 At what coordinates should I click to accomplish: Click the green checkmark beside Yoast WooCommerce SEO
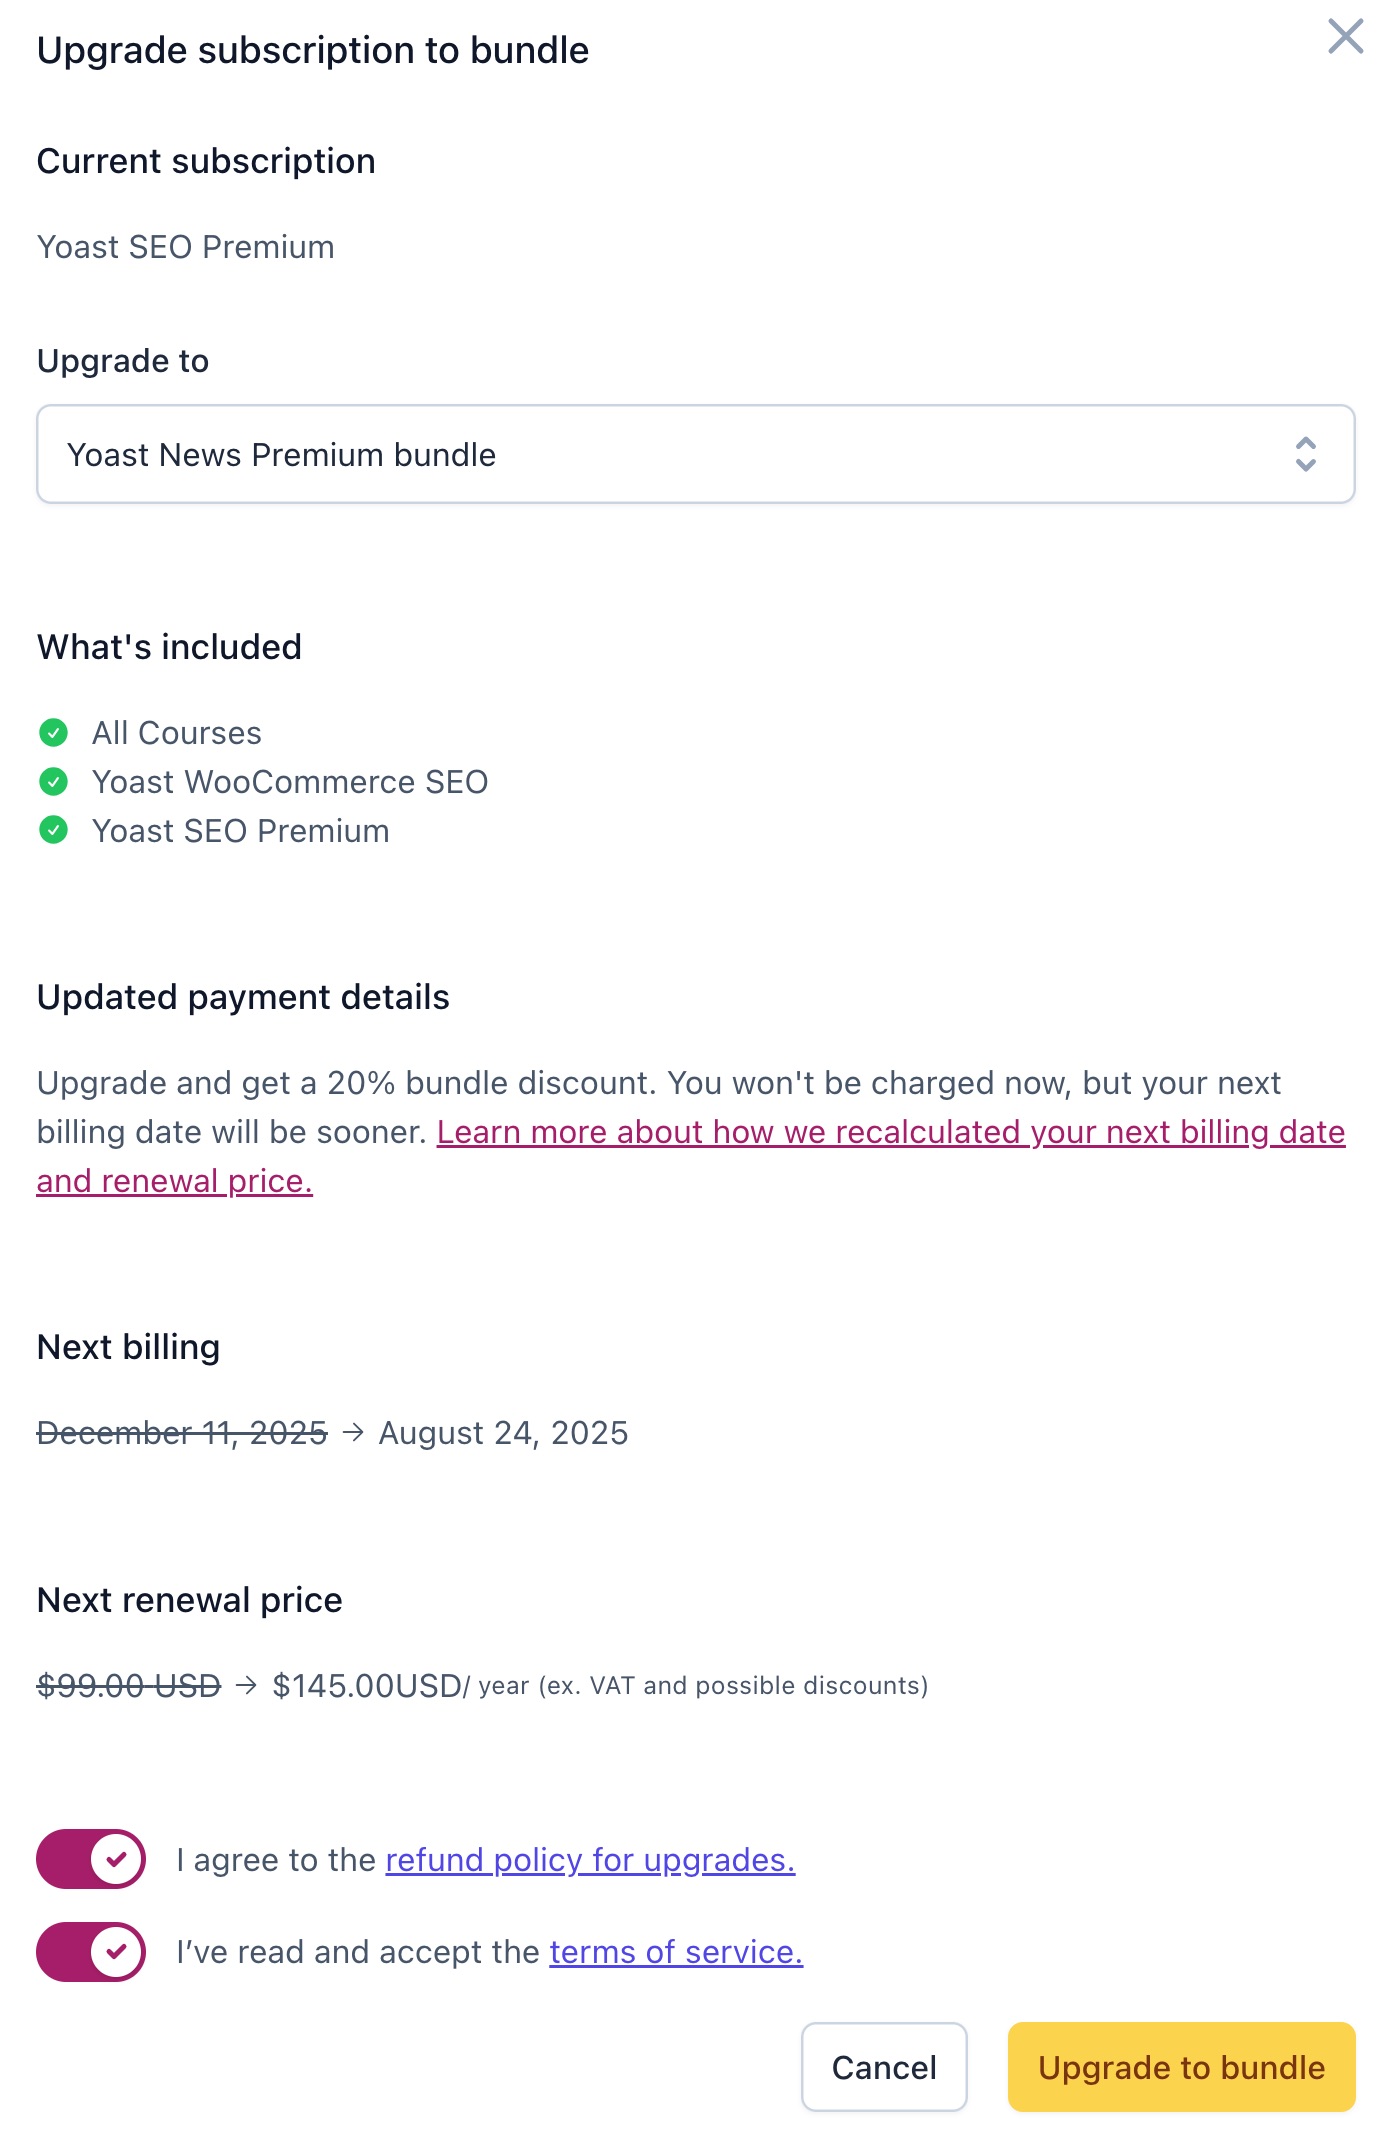point(56,781)
